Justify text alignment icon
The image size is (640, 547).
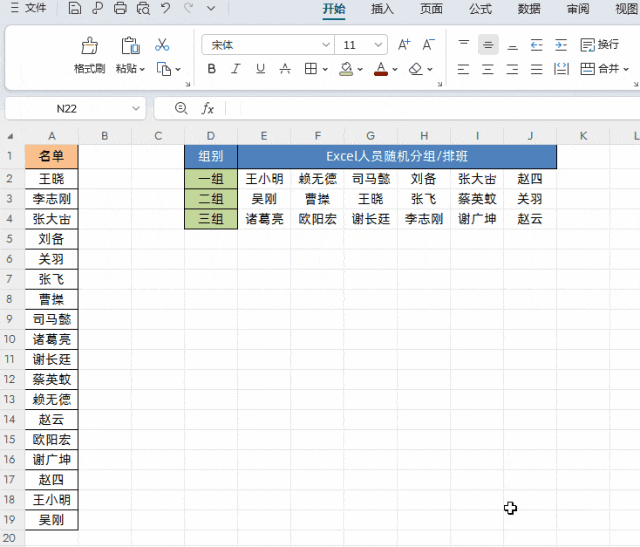coord(536,69)
